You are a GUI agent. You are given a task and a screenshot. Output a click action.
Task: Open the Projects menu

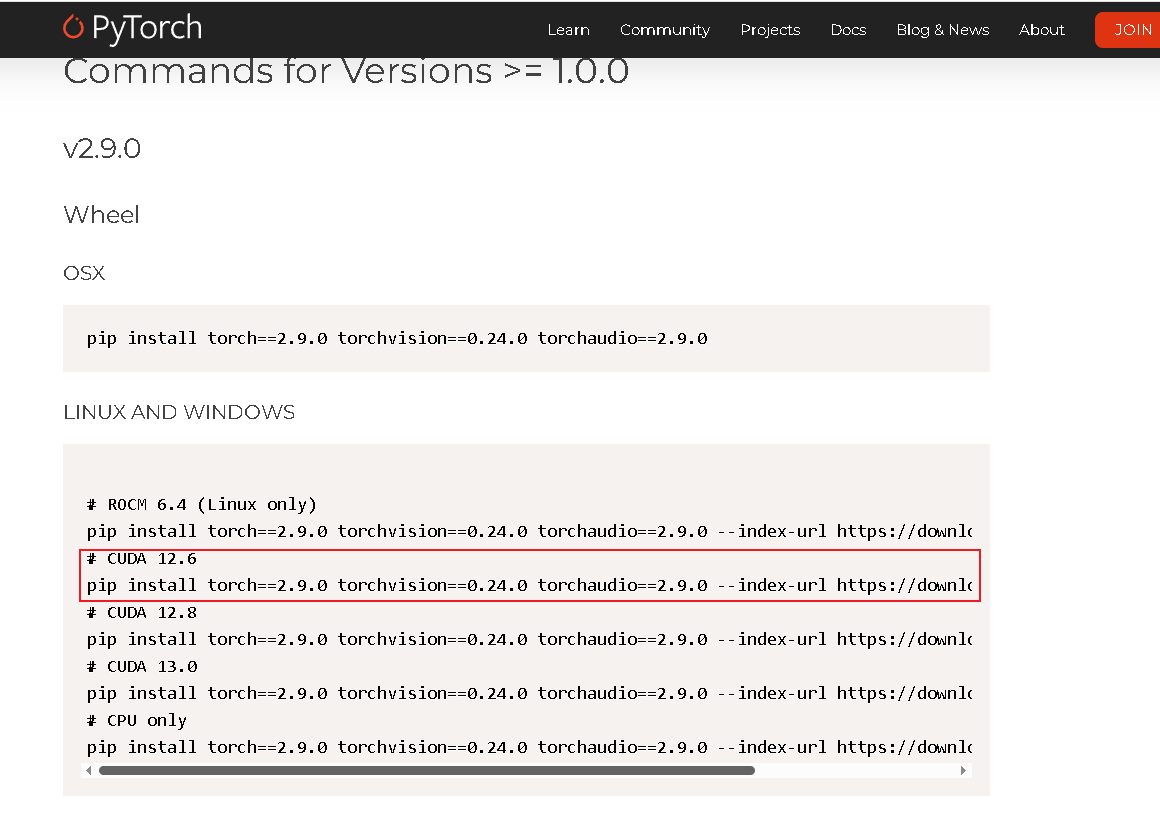(770, 30)
